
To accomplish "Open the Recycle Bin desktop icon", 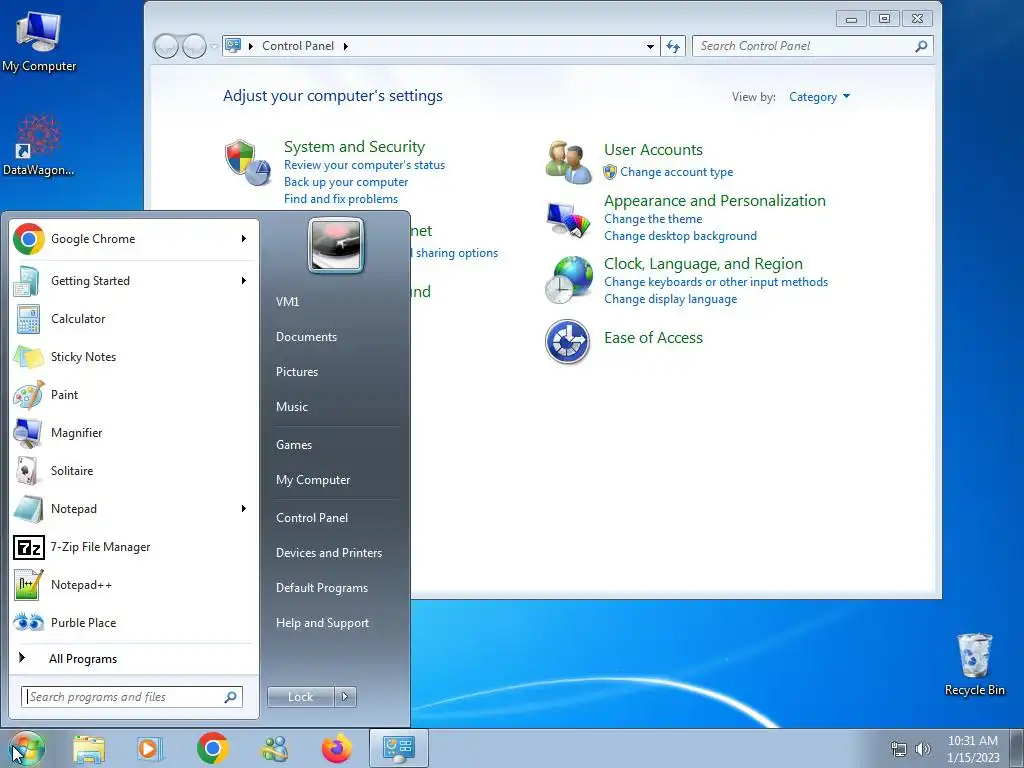I will (974, 664).
